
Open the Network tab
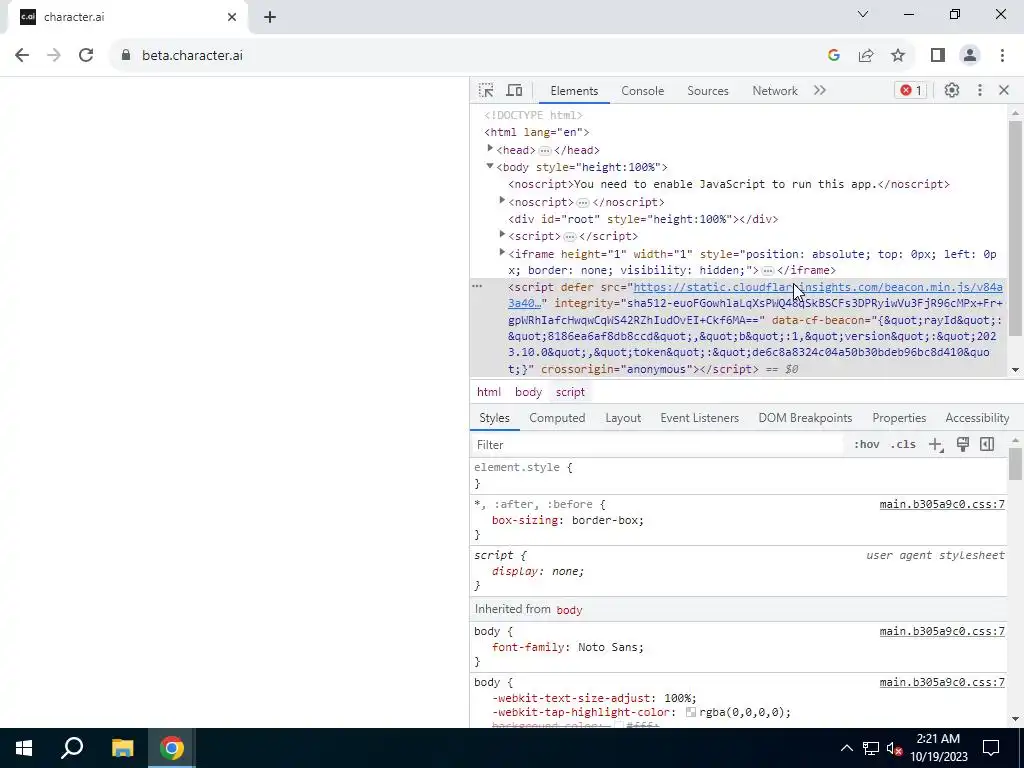[x=775, y=91]
